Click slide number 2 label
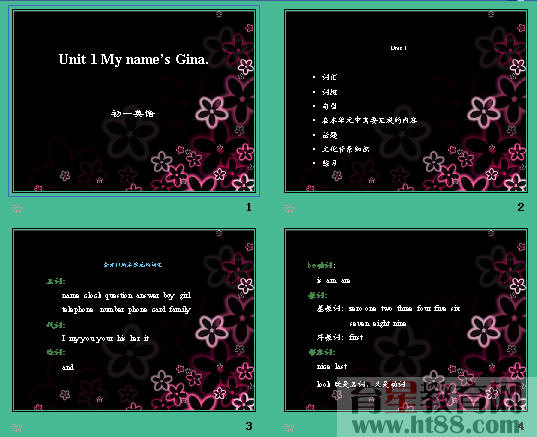The height and width of the screenshot is (437, 537). (x=521, y=207)
